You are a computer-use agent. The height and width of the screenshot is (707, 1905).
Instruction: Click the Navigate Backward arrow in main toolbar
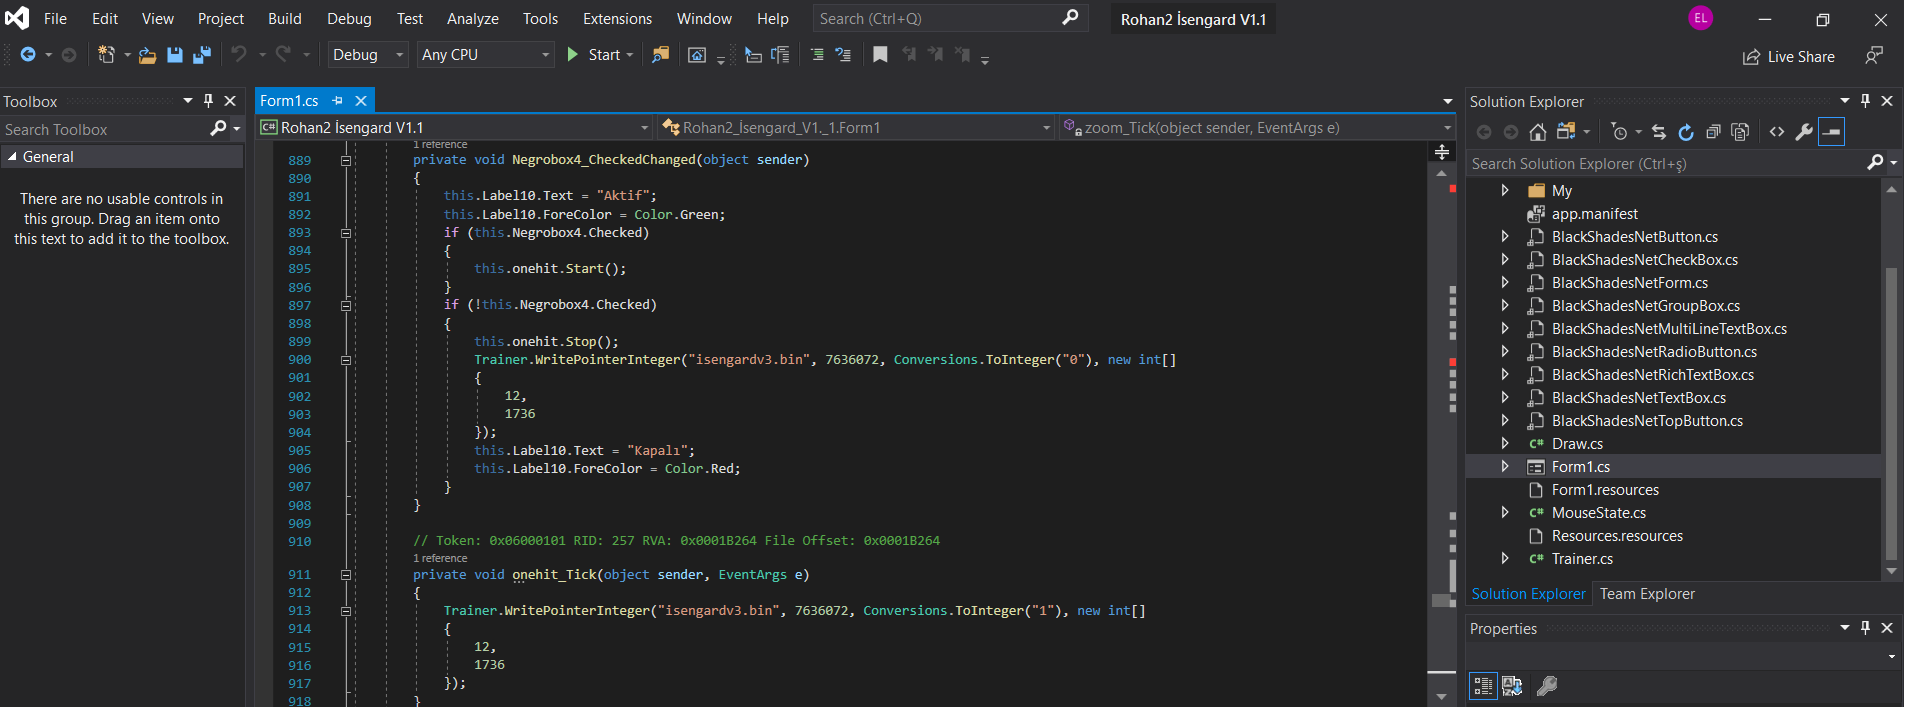[28, 55]
